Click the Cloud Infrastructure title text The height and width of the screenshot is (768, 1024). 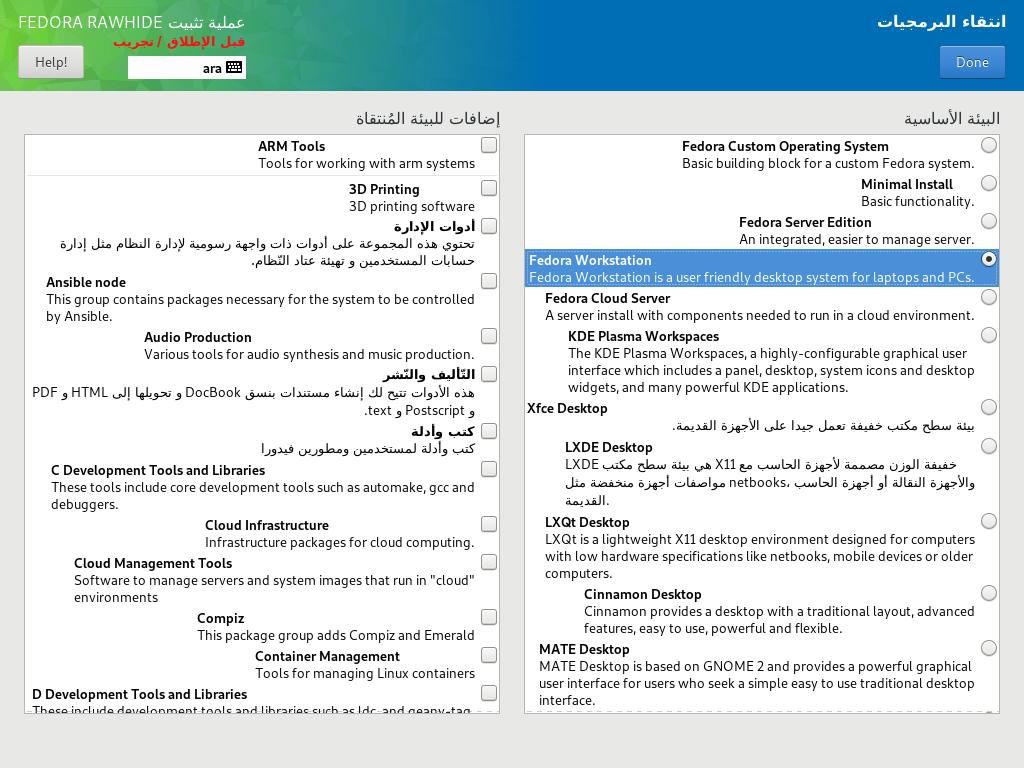[x=267, y=525]
